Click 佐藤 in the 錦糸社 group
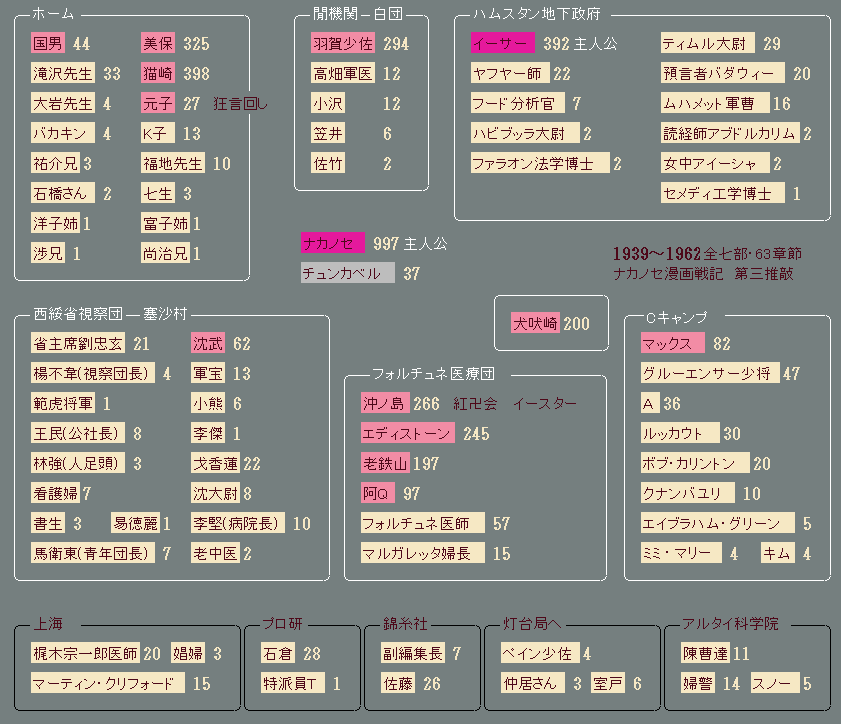 [397, 684]
